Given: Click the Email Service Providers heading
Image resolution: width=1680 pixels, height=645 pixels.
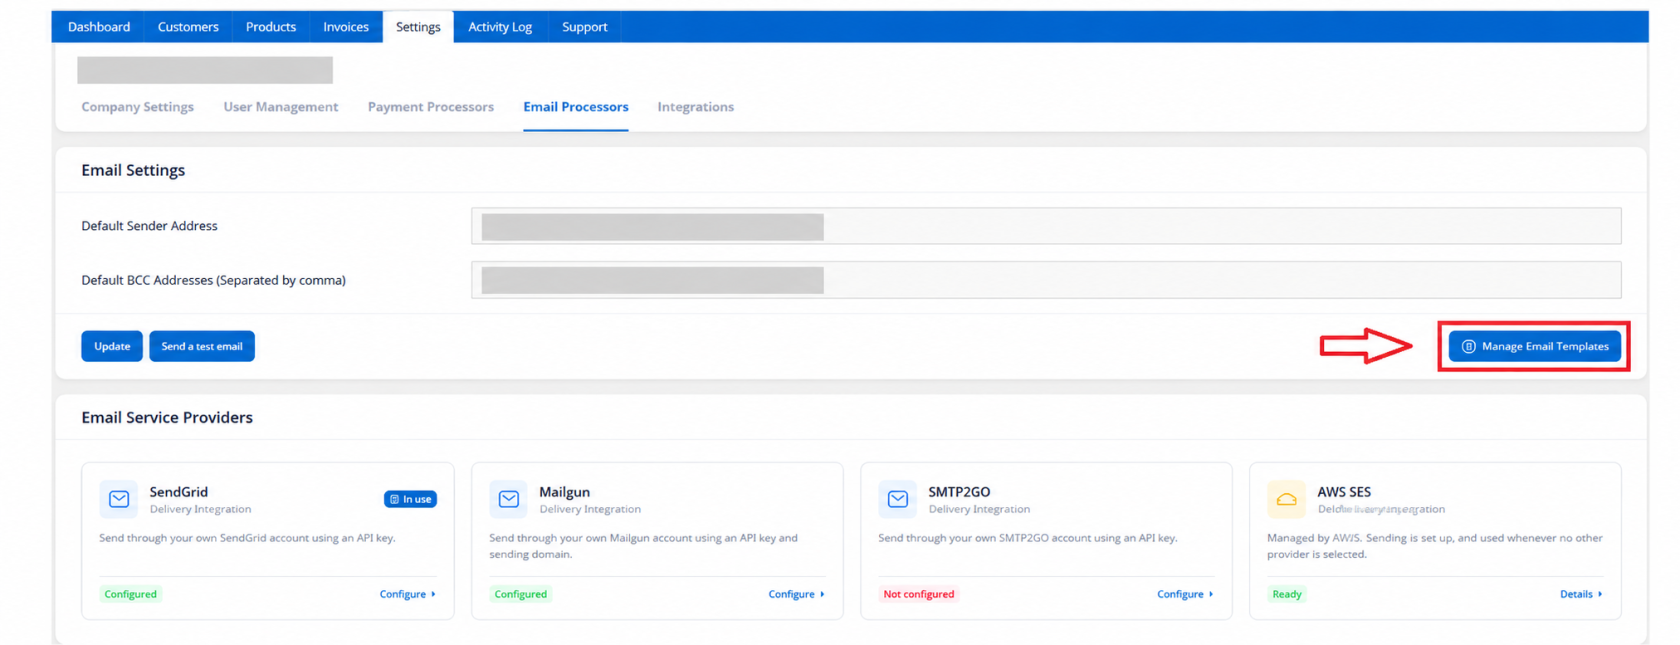Looking at the screenshot, I should [167, 417].
